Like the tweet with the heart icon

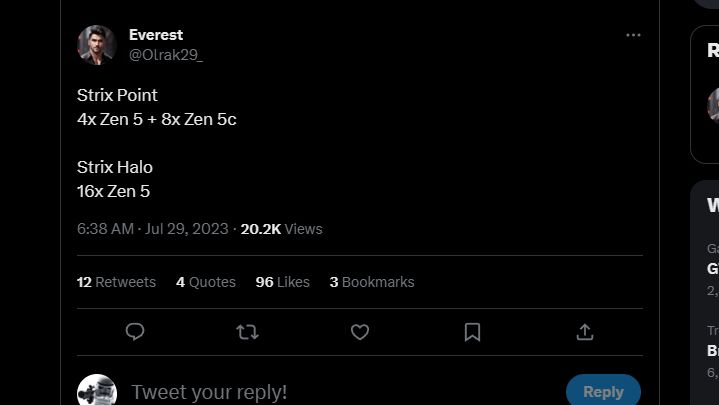tap(360, 332)
